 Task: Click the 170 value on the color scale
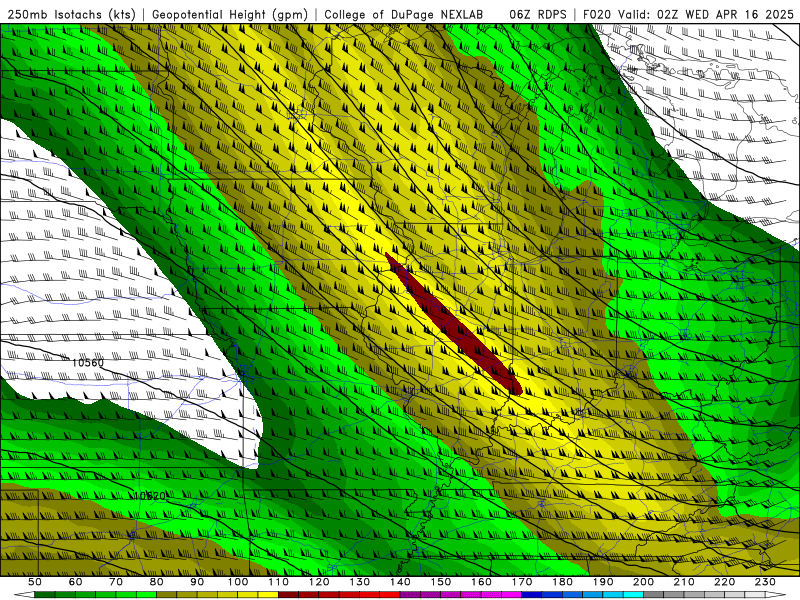click(522, 582)
